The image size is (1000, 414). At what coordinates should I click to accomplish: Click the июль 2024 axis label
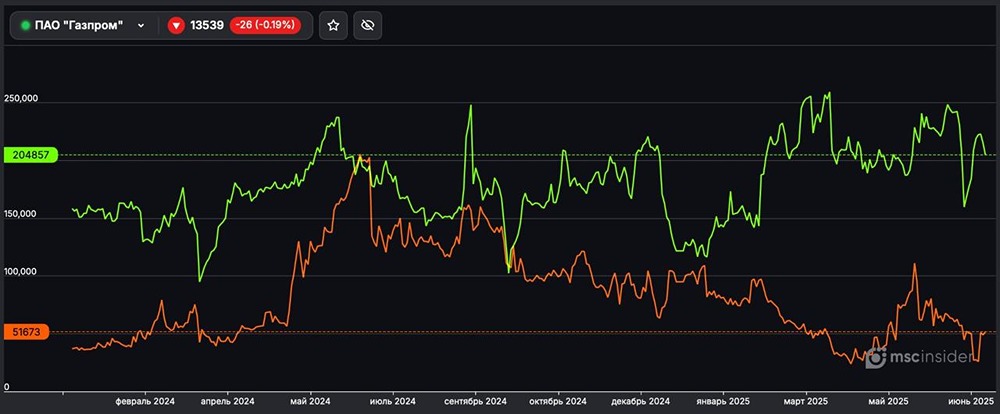(393, 402)
